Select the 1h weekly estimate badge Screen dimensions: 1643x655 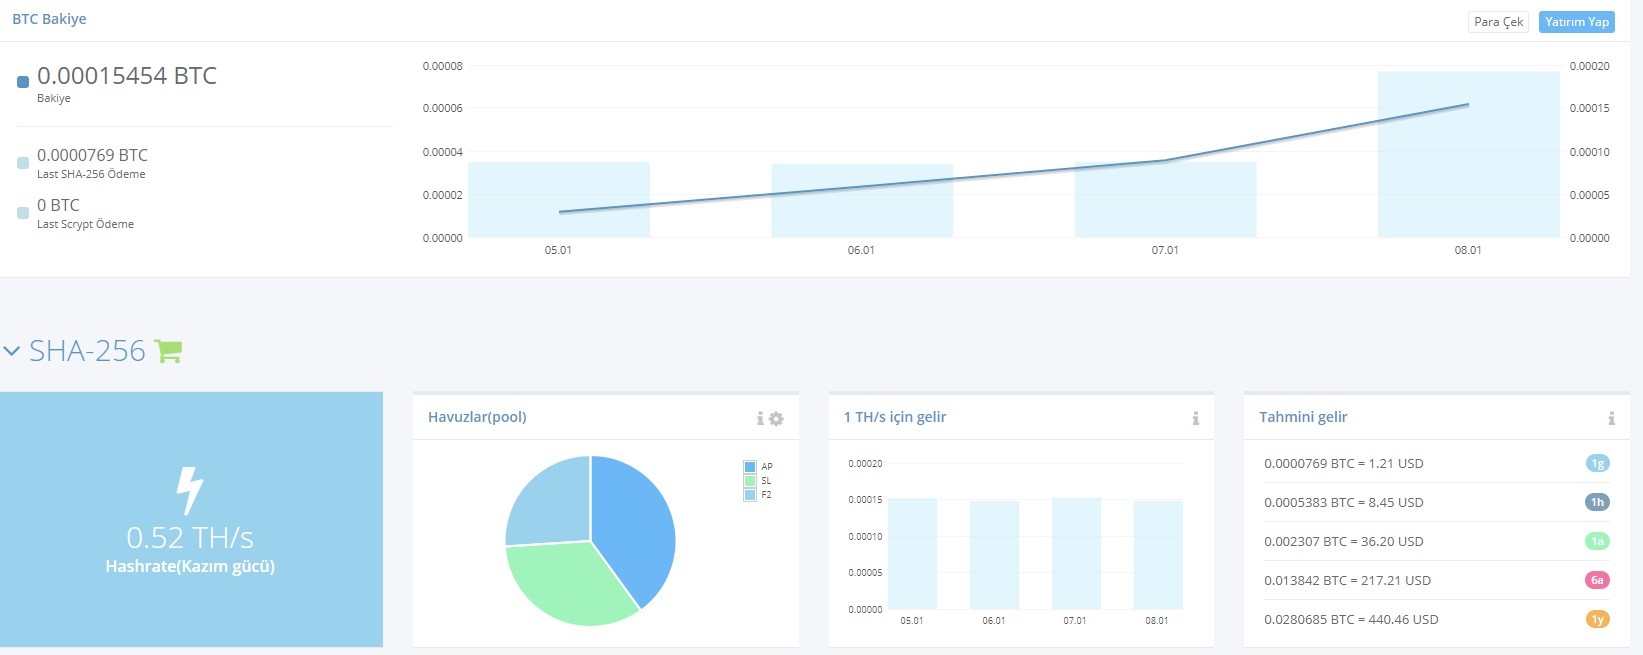(x=1598, y=502)
